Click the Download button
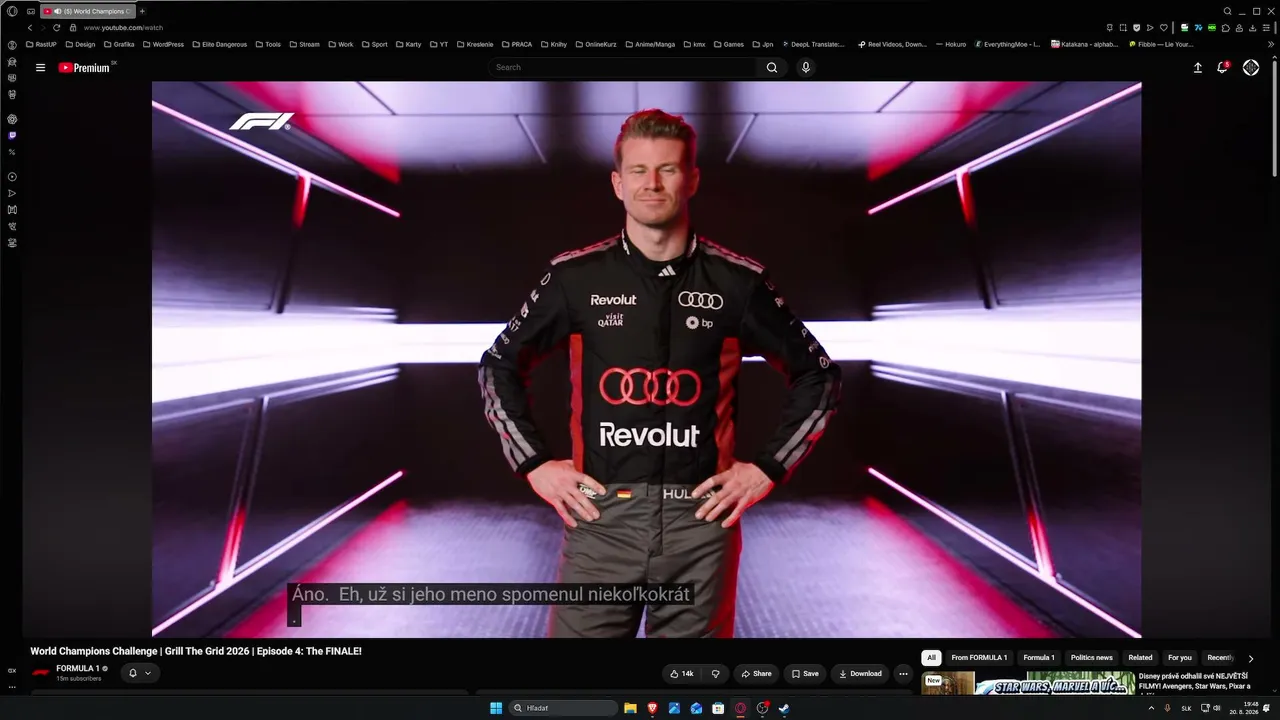Image resolution: width=1280 pixels, height=720 pixels. pyautogui.click(x=860, y=674)
